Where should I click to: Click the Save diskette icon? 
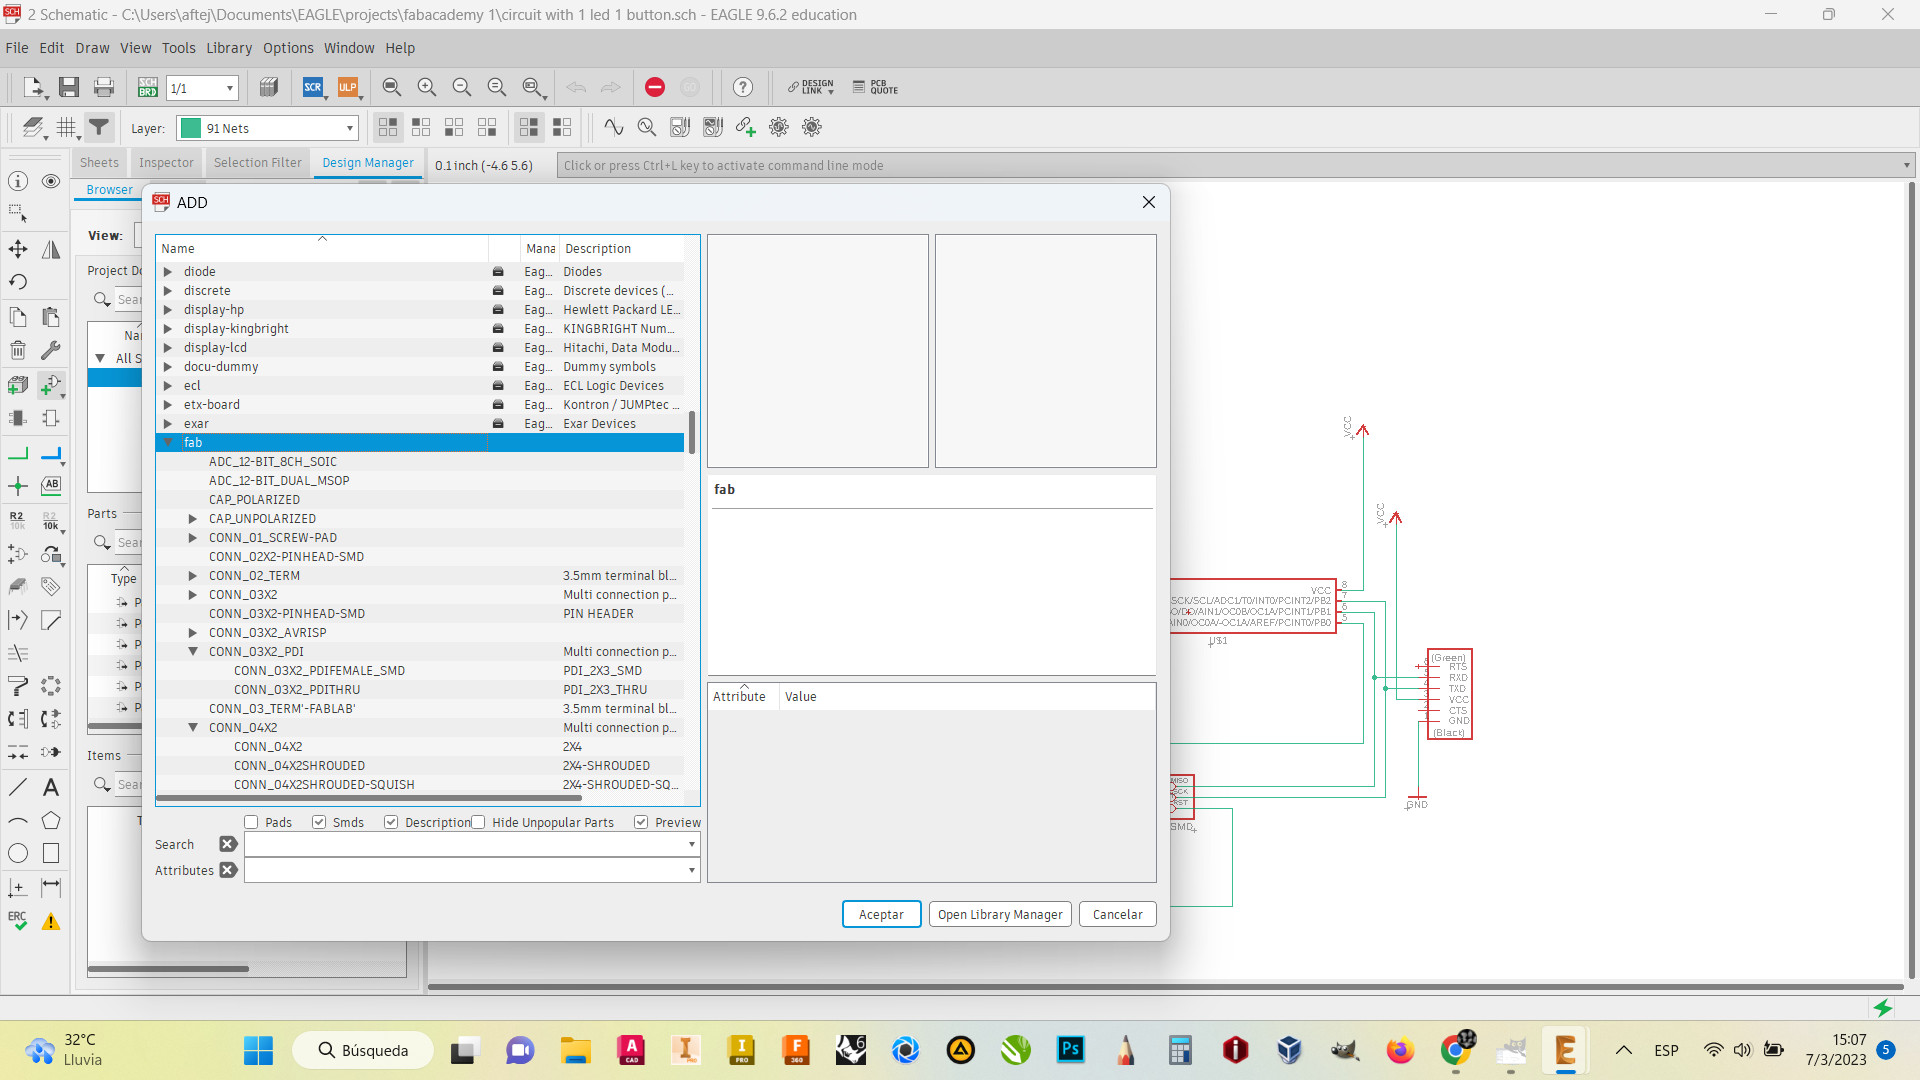pyautogui.click(x=69, y=88)
